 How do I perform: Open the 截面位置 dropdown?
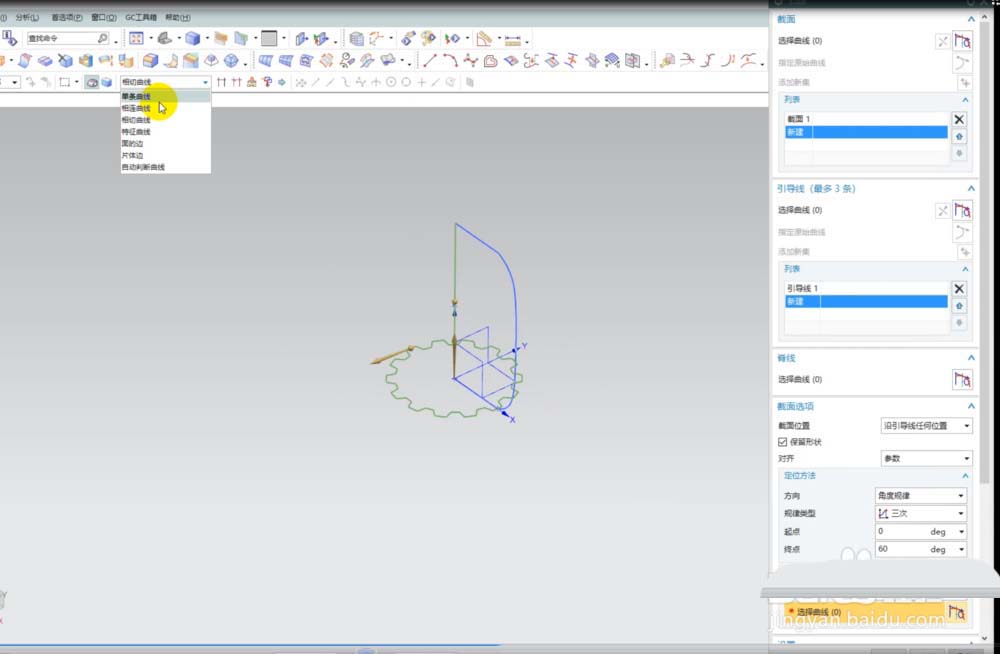pyautogui.click(x=925, y=426)
